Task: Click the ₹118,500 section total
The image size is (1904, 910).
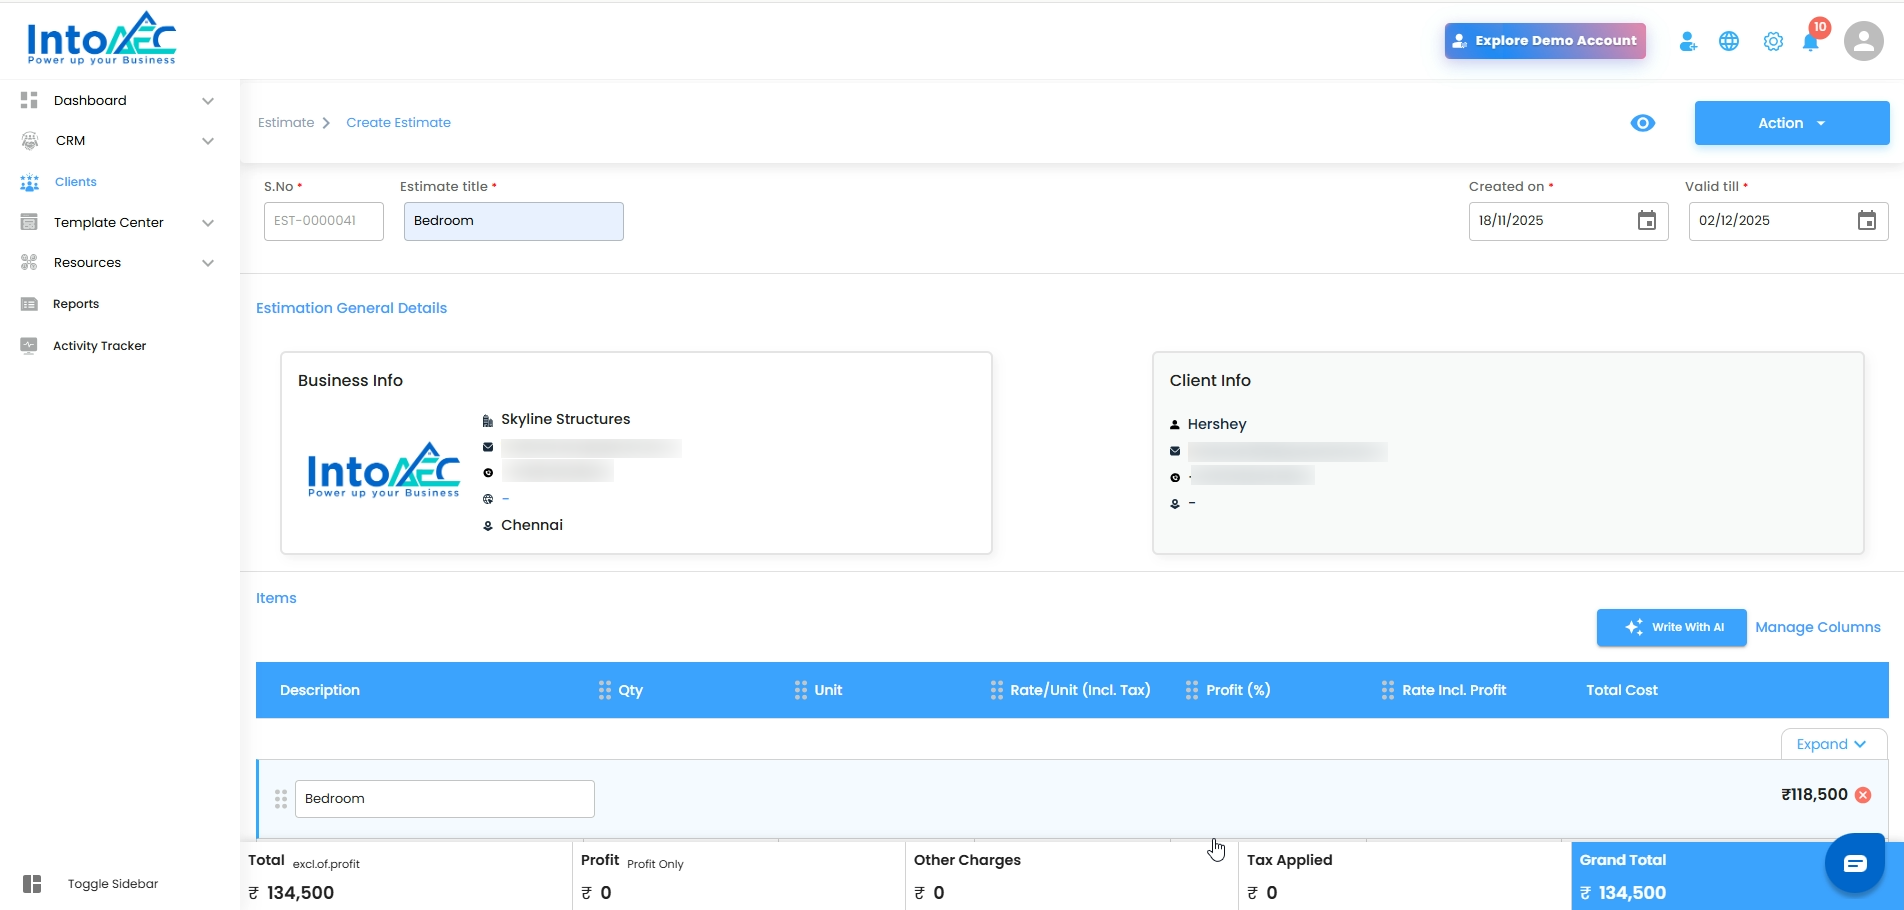Action: tap(1814, 794)
